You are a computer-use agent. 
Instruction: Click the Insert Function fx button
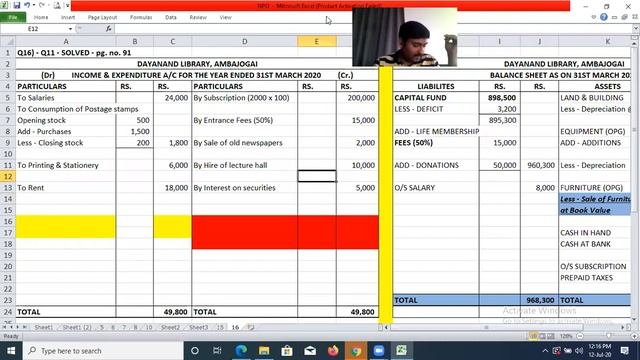pyautogui.click(x=108, y=29)
